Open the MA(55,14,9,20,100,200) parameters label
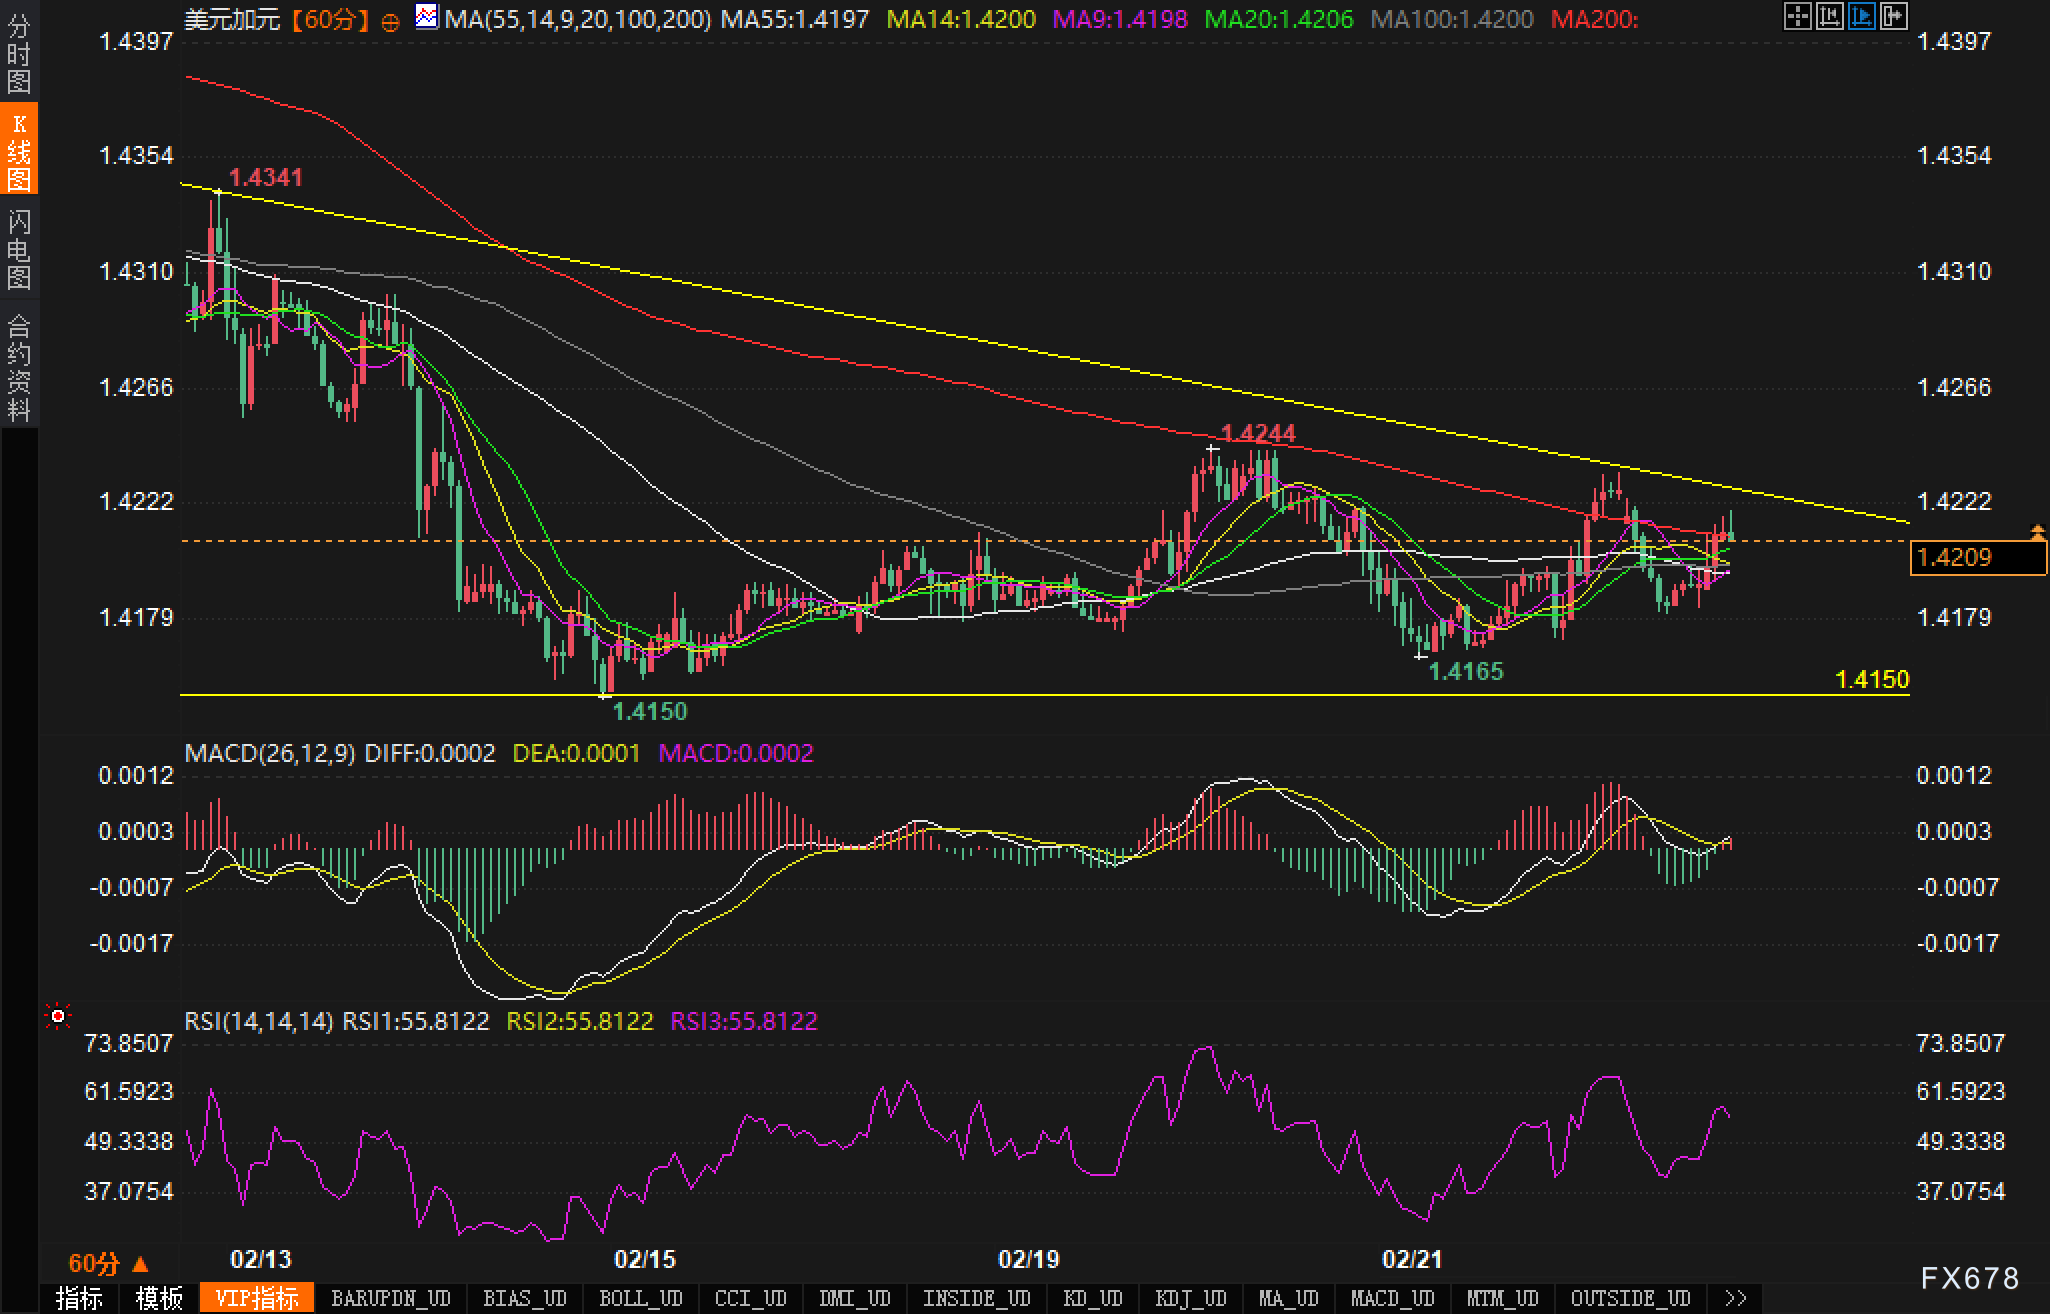Screen dimensions: 2050x1314 577,19
